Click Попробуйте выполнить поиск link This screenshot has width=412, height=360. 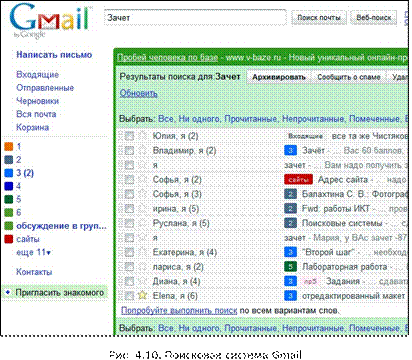point(179,311)
